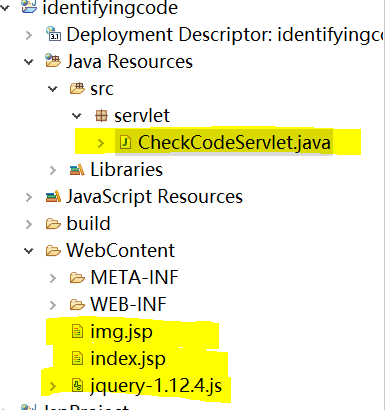Select the WEB-INF label
385x410 pixels.
[x=129, y=304]
